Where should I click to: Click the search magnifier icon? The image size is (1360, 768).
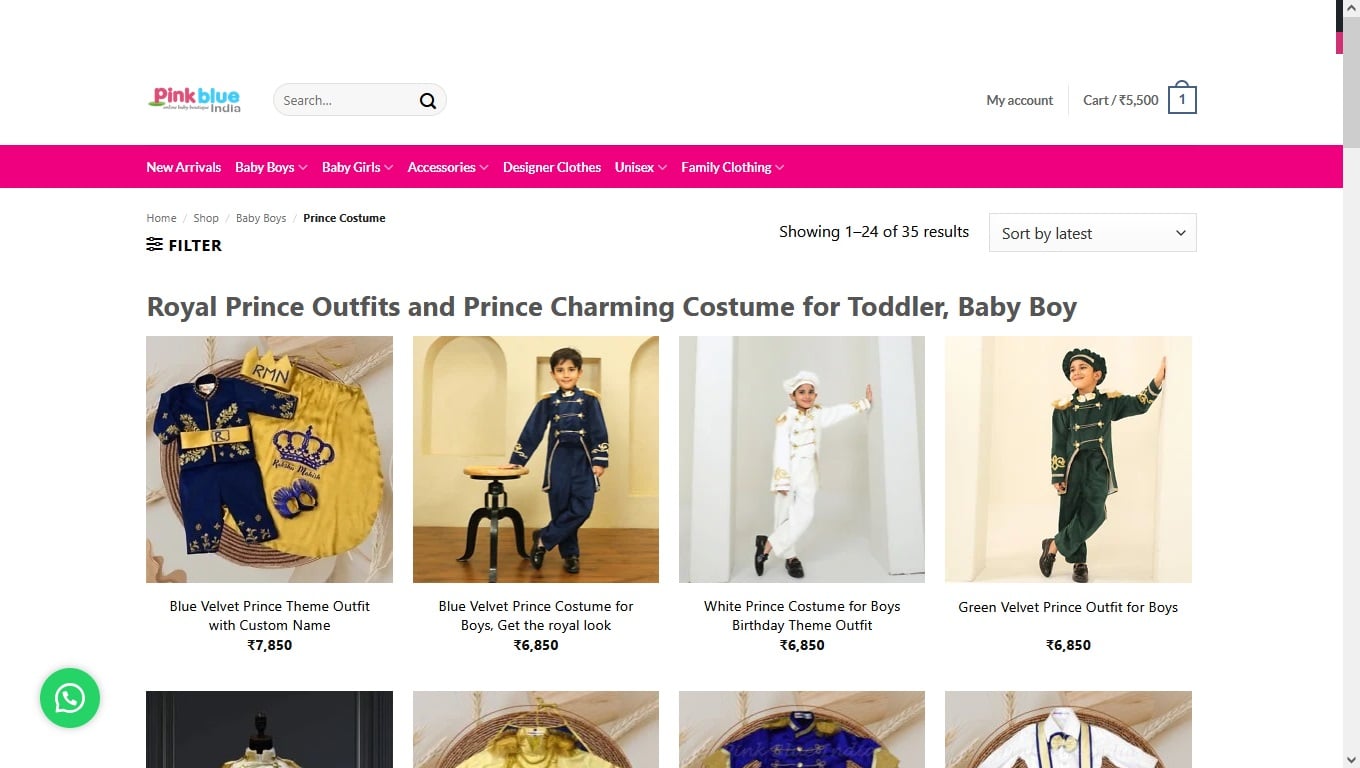(x=428, y=100)
